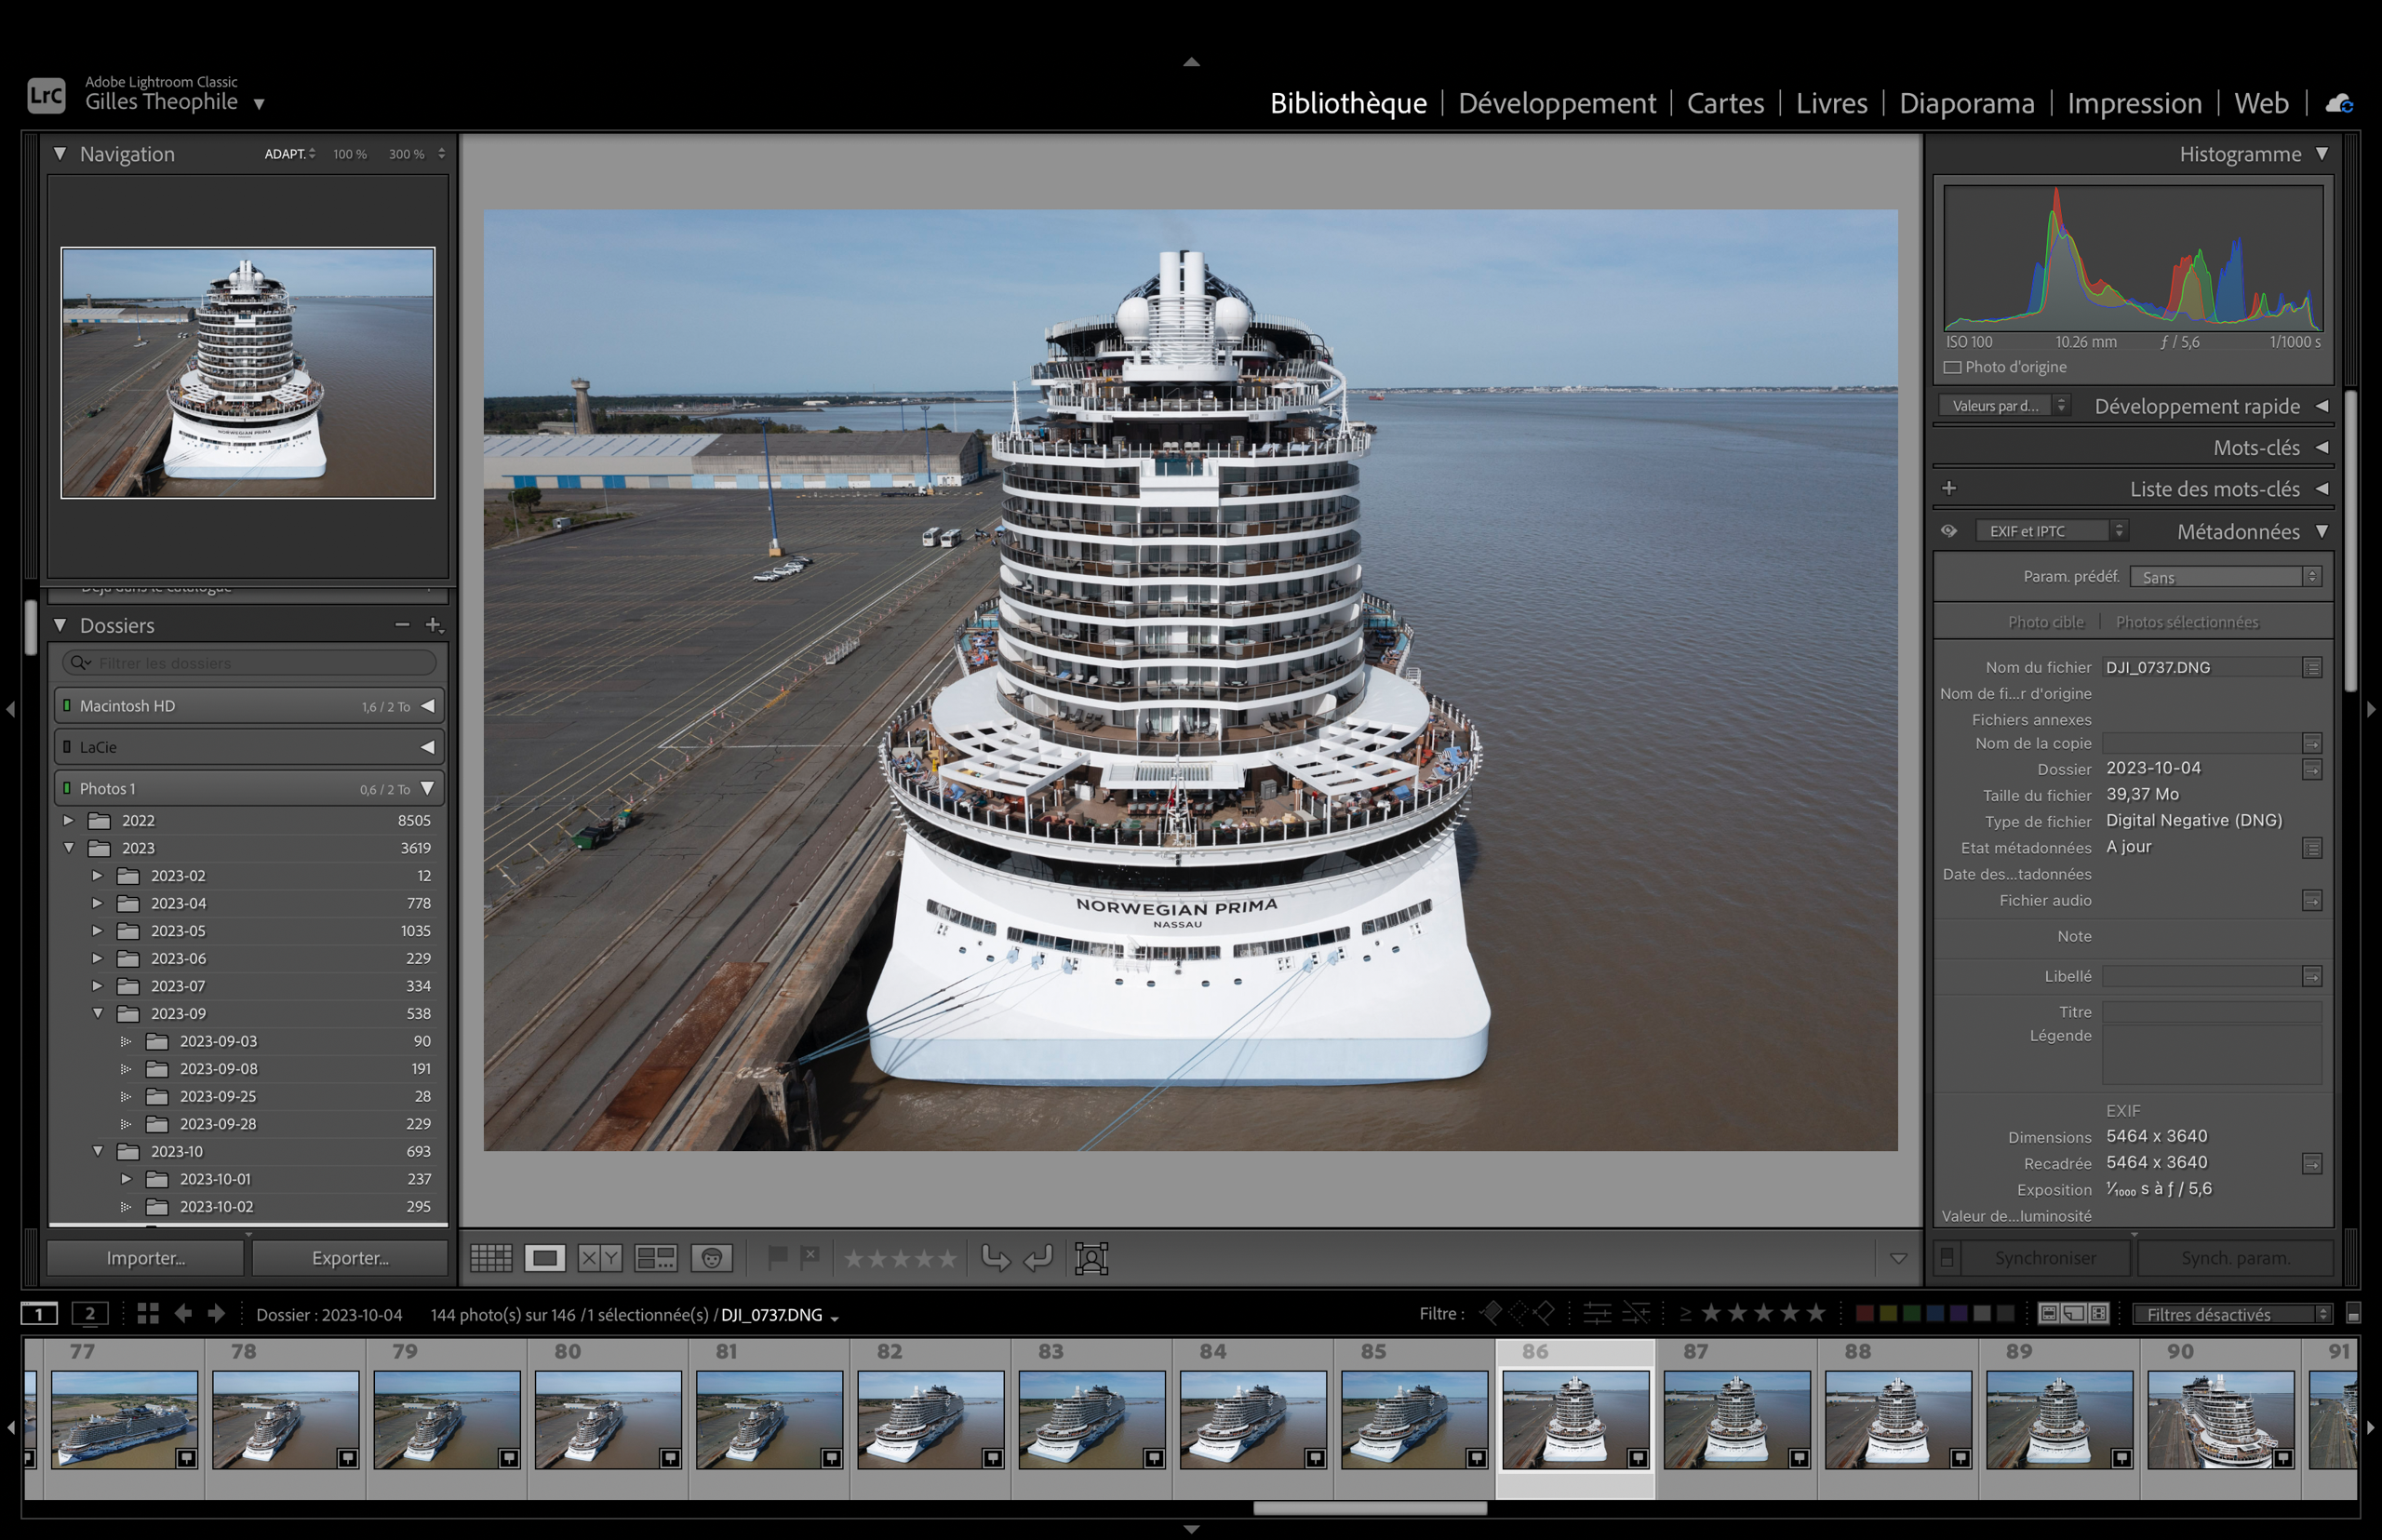Toggle filter on/off switch in filmstrip
Screen dimensions: 2382x1540
(x=2353, y=1314)
